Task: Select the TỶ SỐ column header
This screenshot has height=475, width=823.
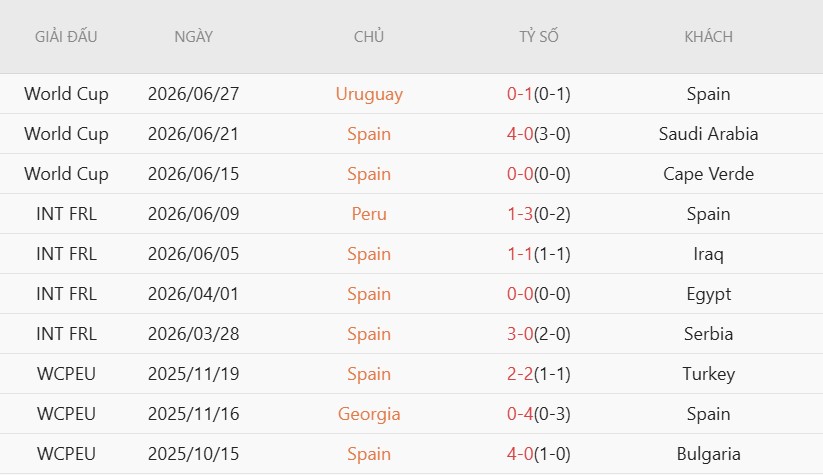Action: (x=539, y=37)
